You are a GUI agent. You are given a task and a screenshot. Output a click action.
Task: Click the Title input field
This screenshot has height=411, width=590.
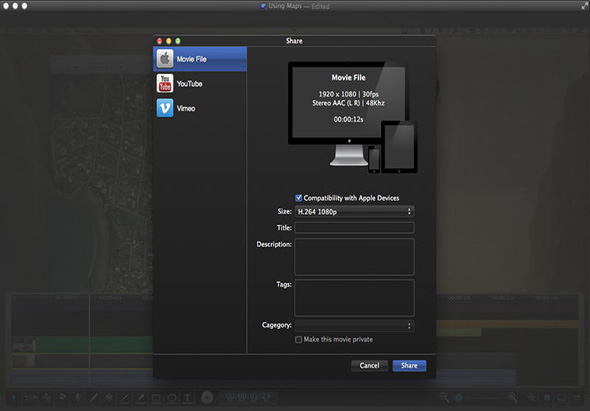(354, 228)
